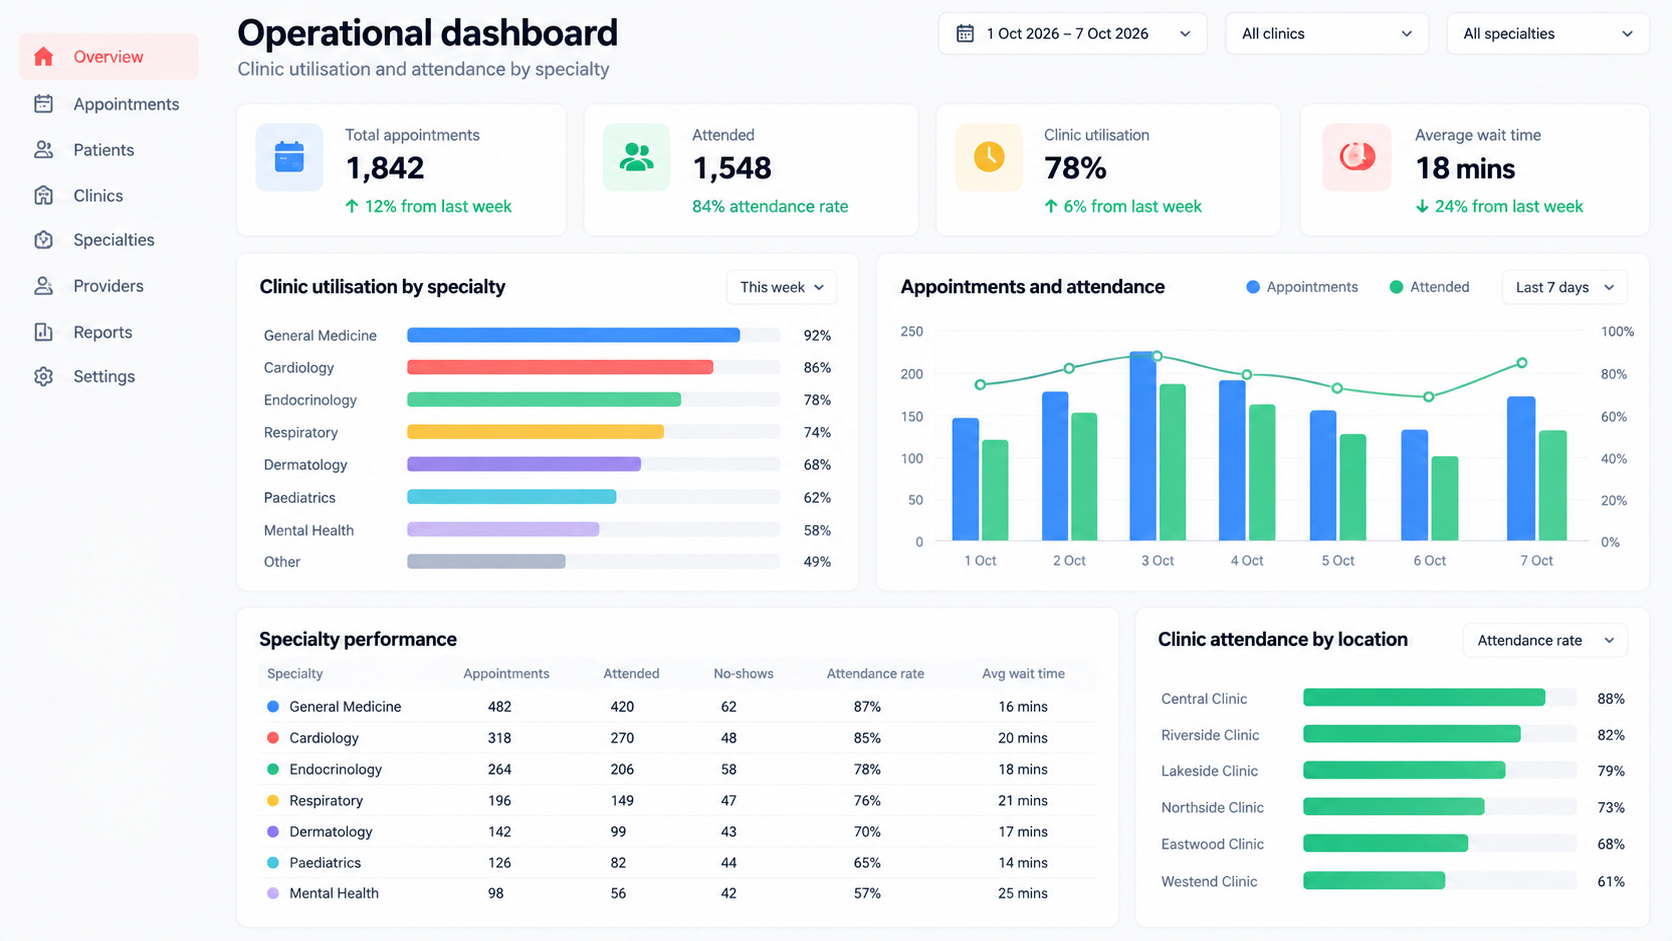The height and width of the screenshot is (941, 1672).
Task: Click the Appointments calendar icon in sidebar
Action: tap(43, 104)
